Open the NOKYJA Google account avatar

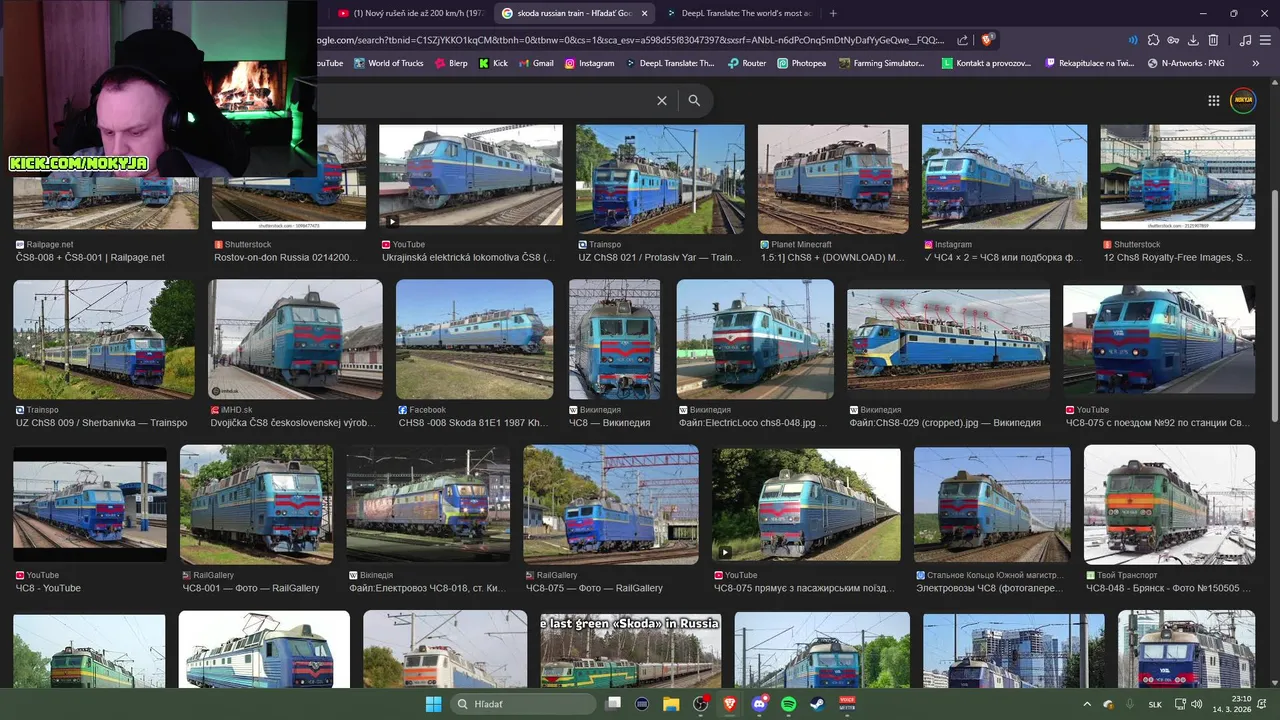1243,100
